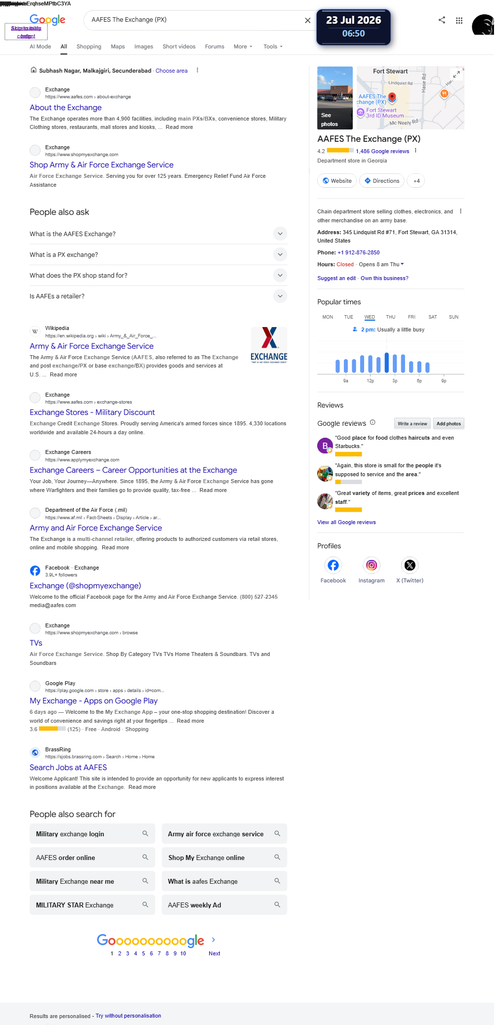Open three-dot menu beside store description

tap(461, 212)
